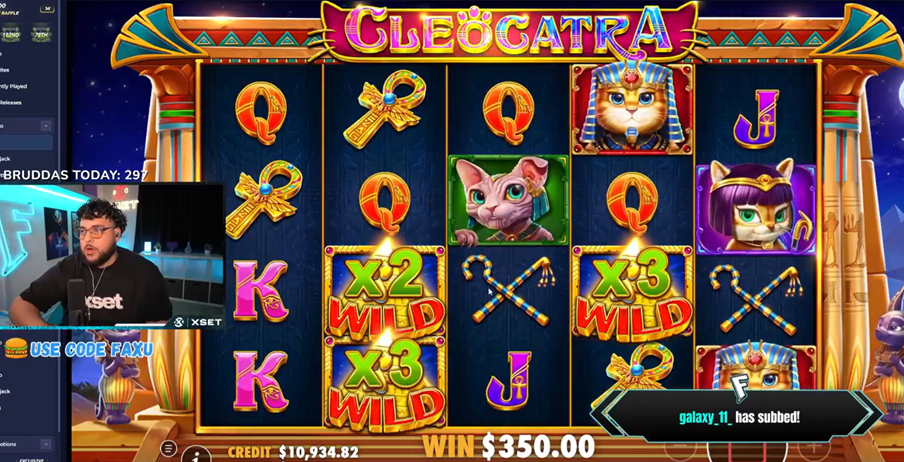Open the game info "i" icon
This screenshot has width=904, height=462.
click(x=198, y=456)
